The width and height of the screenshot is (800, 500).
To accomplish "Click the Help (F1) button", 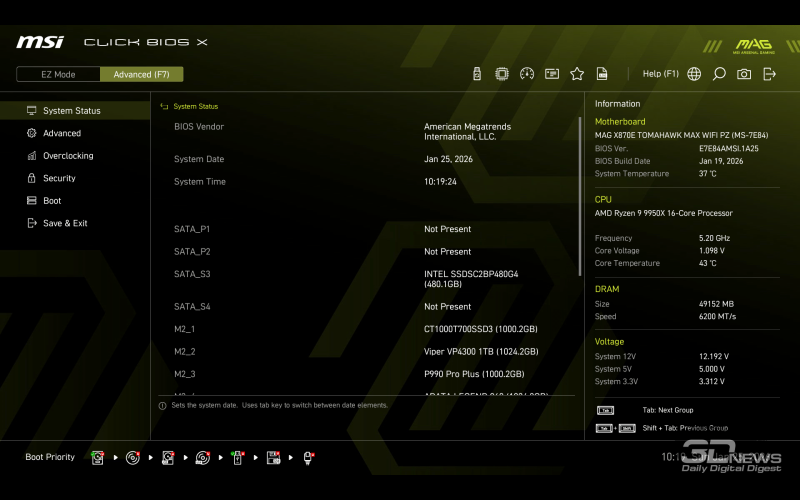I will point(660,74).
